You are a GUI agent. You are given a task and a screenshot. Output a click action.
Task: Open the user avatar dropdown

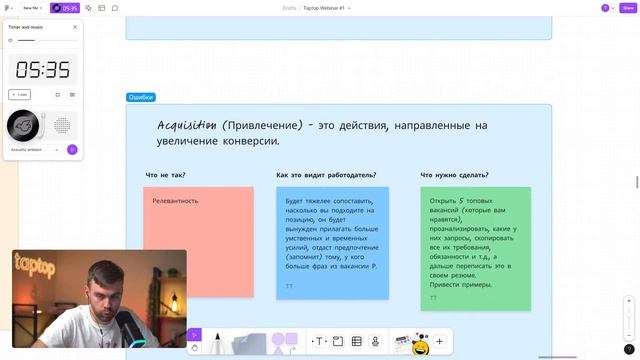[x=607, y=8]
